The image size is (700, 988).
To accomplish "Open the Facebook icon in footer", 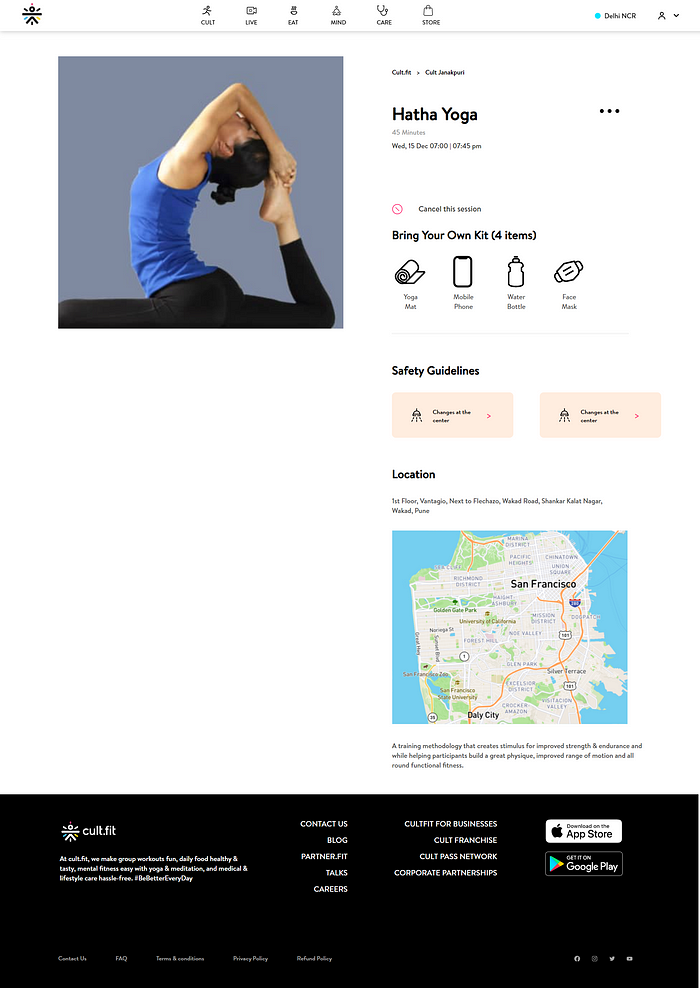I will pos(577,958).
